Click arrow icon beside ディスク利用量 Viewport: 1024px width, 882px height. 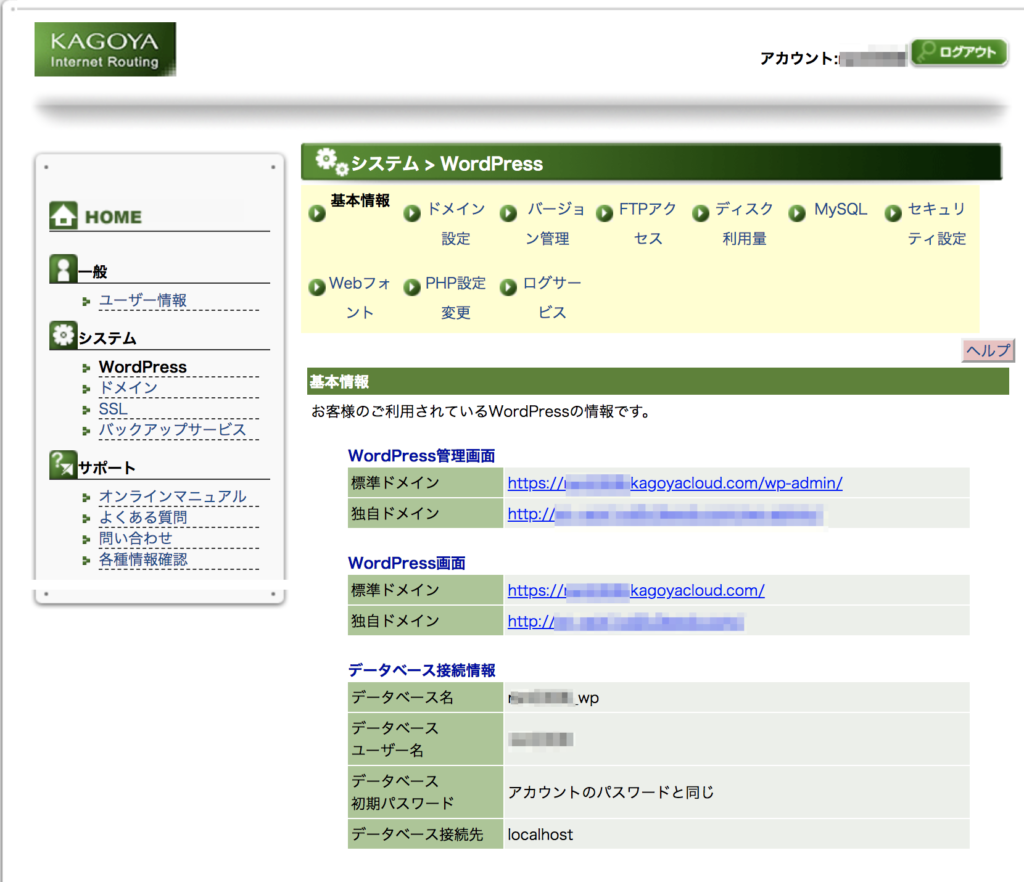click(x=701, y=213)
